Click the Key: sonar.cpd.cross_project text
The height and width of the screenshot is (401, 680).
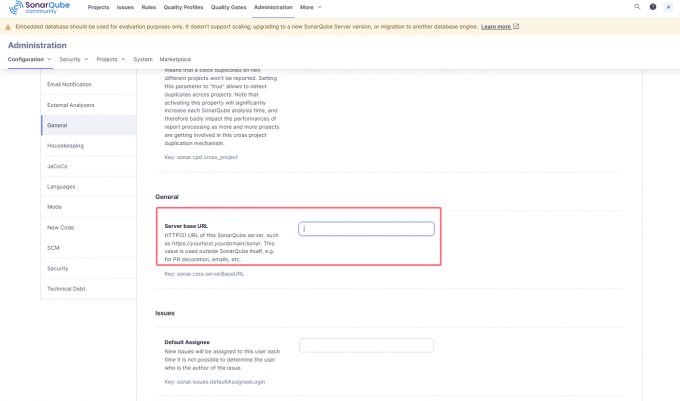pos(201,157)
